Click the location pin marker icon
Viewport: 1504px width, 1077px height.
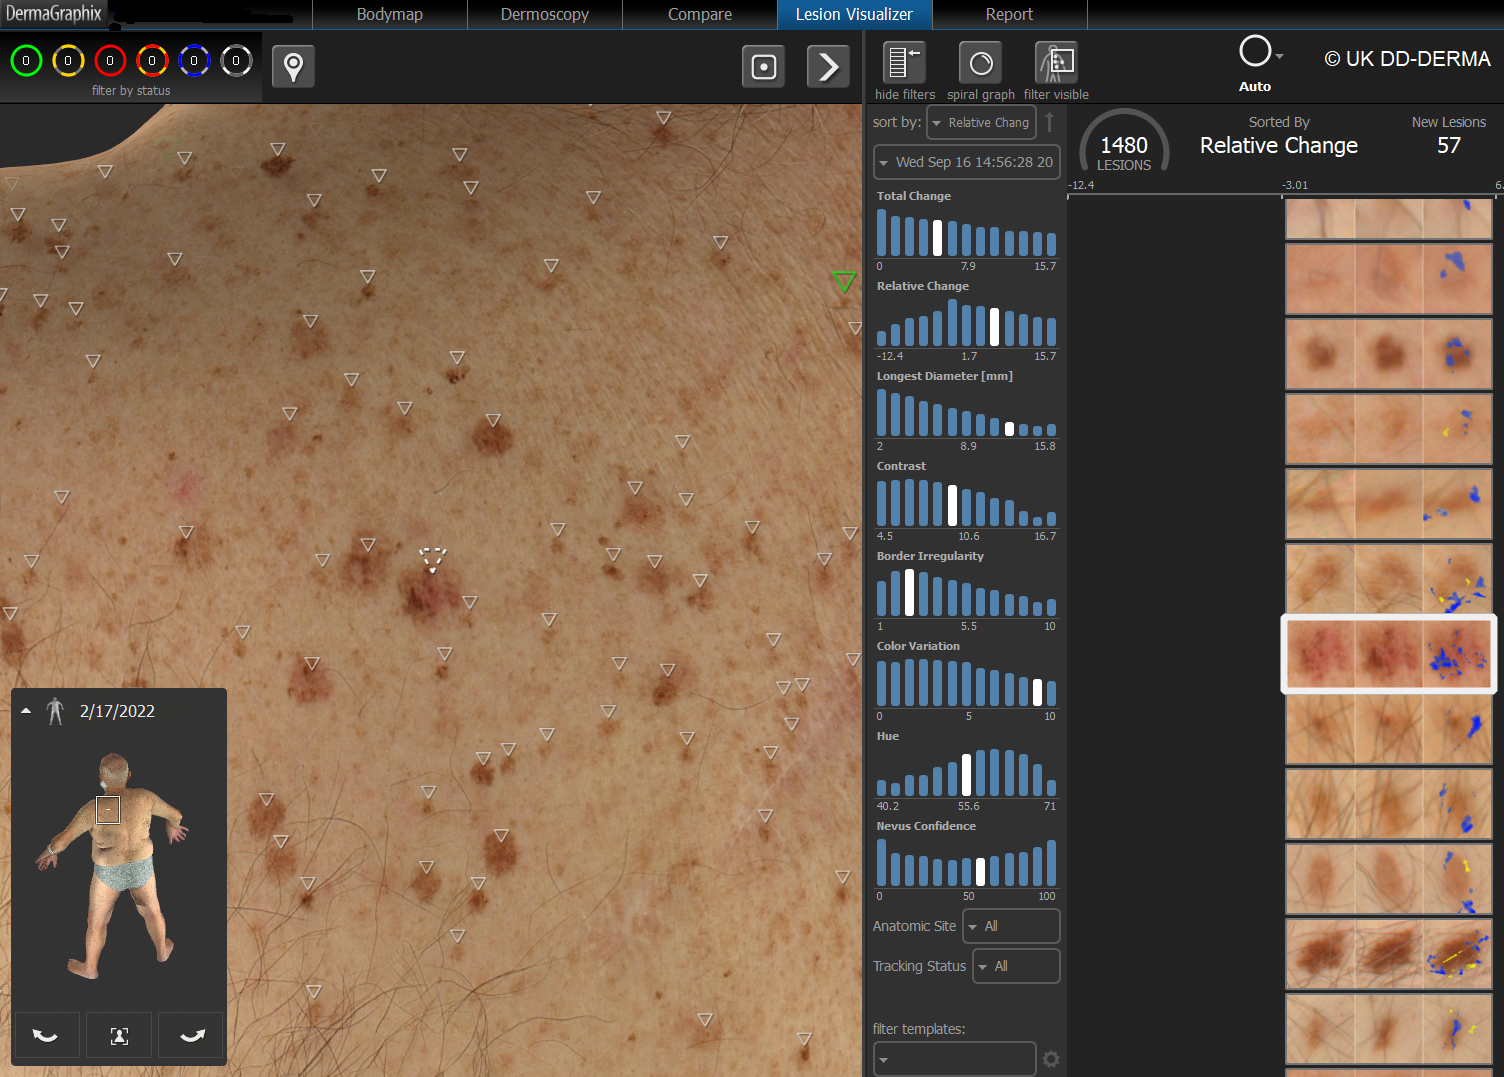pos(293,67)
